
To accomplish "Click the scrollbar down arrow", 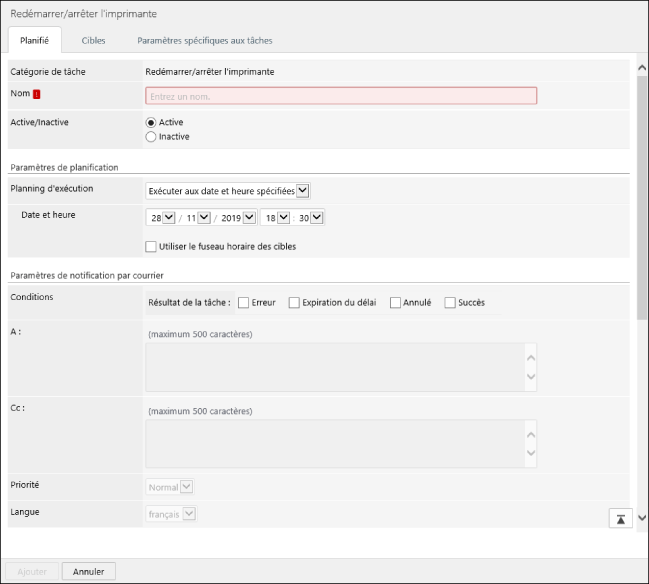I will click(641, 518).
